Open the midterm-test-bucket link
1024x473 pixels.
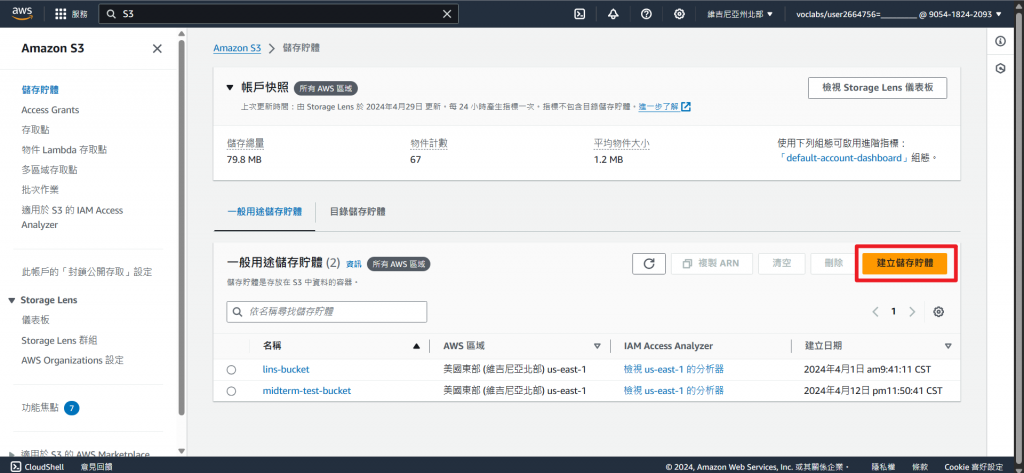pyautogui.click(x=306, y=391)
